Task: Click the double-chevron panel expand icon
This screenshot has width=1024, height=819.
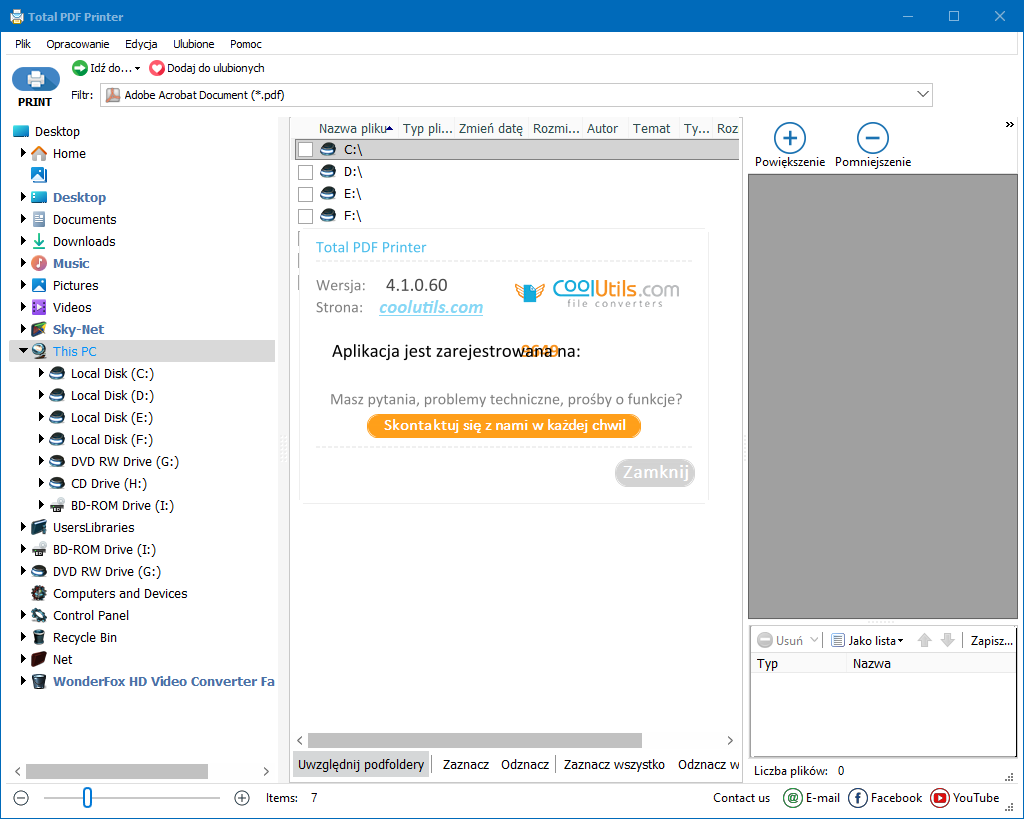Action: (x=1010, y=124)
